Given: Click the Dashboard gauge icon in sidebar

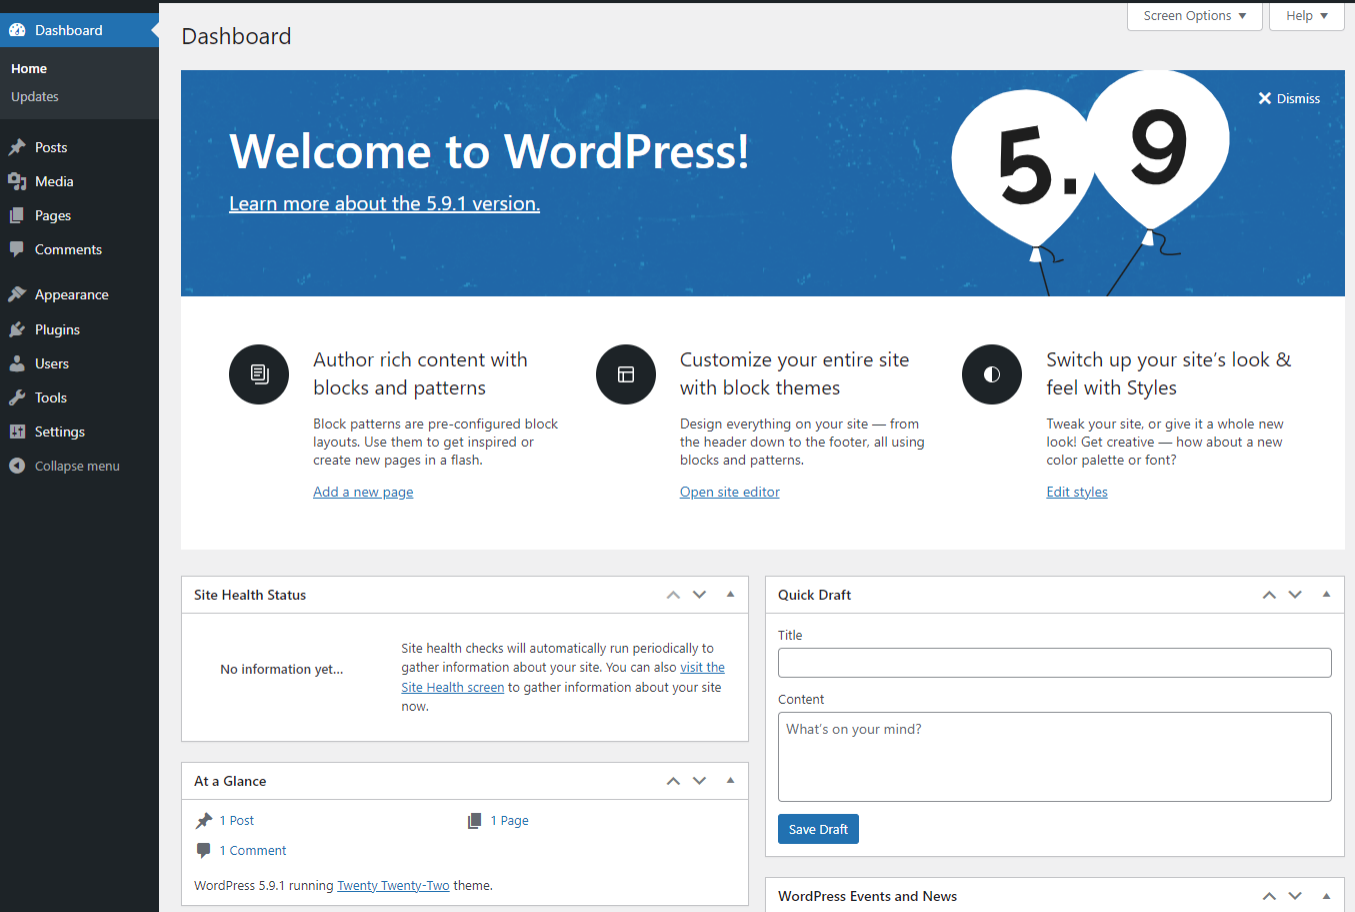Looking at the screenshot, I should [17, 30].
